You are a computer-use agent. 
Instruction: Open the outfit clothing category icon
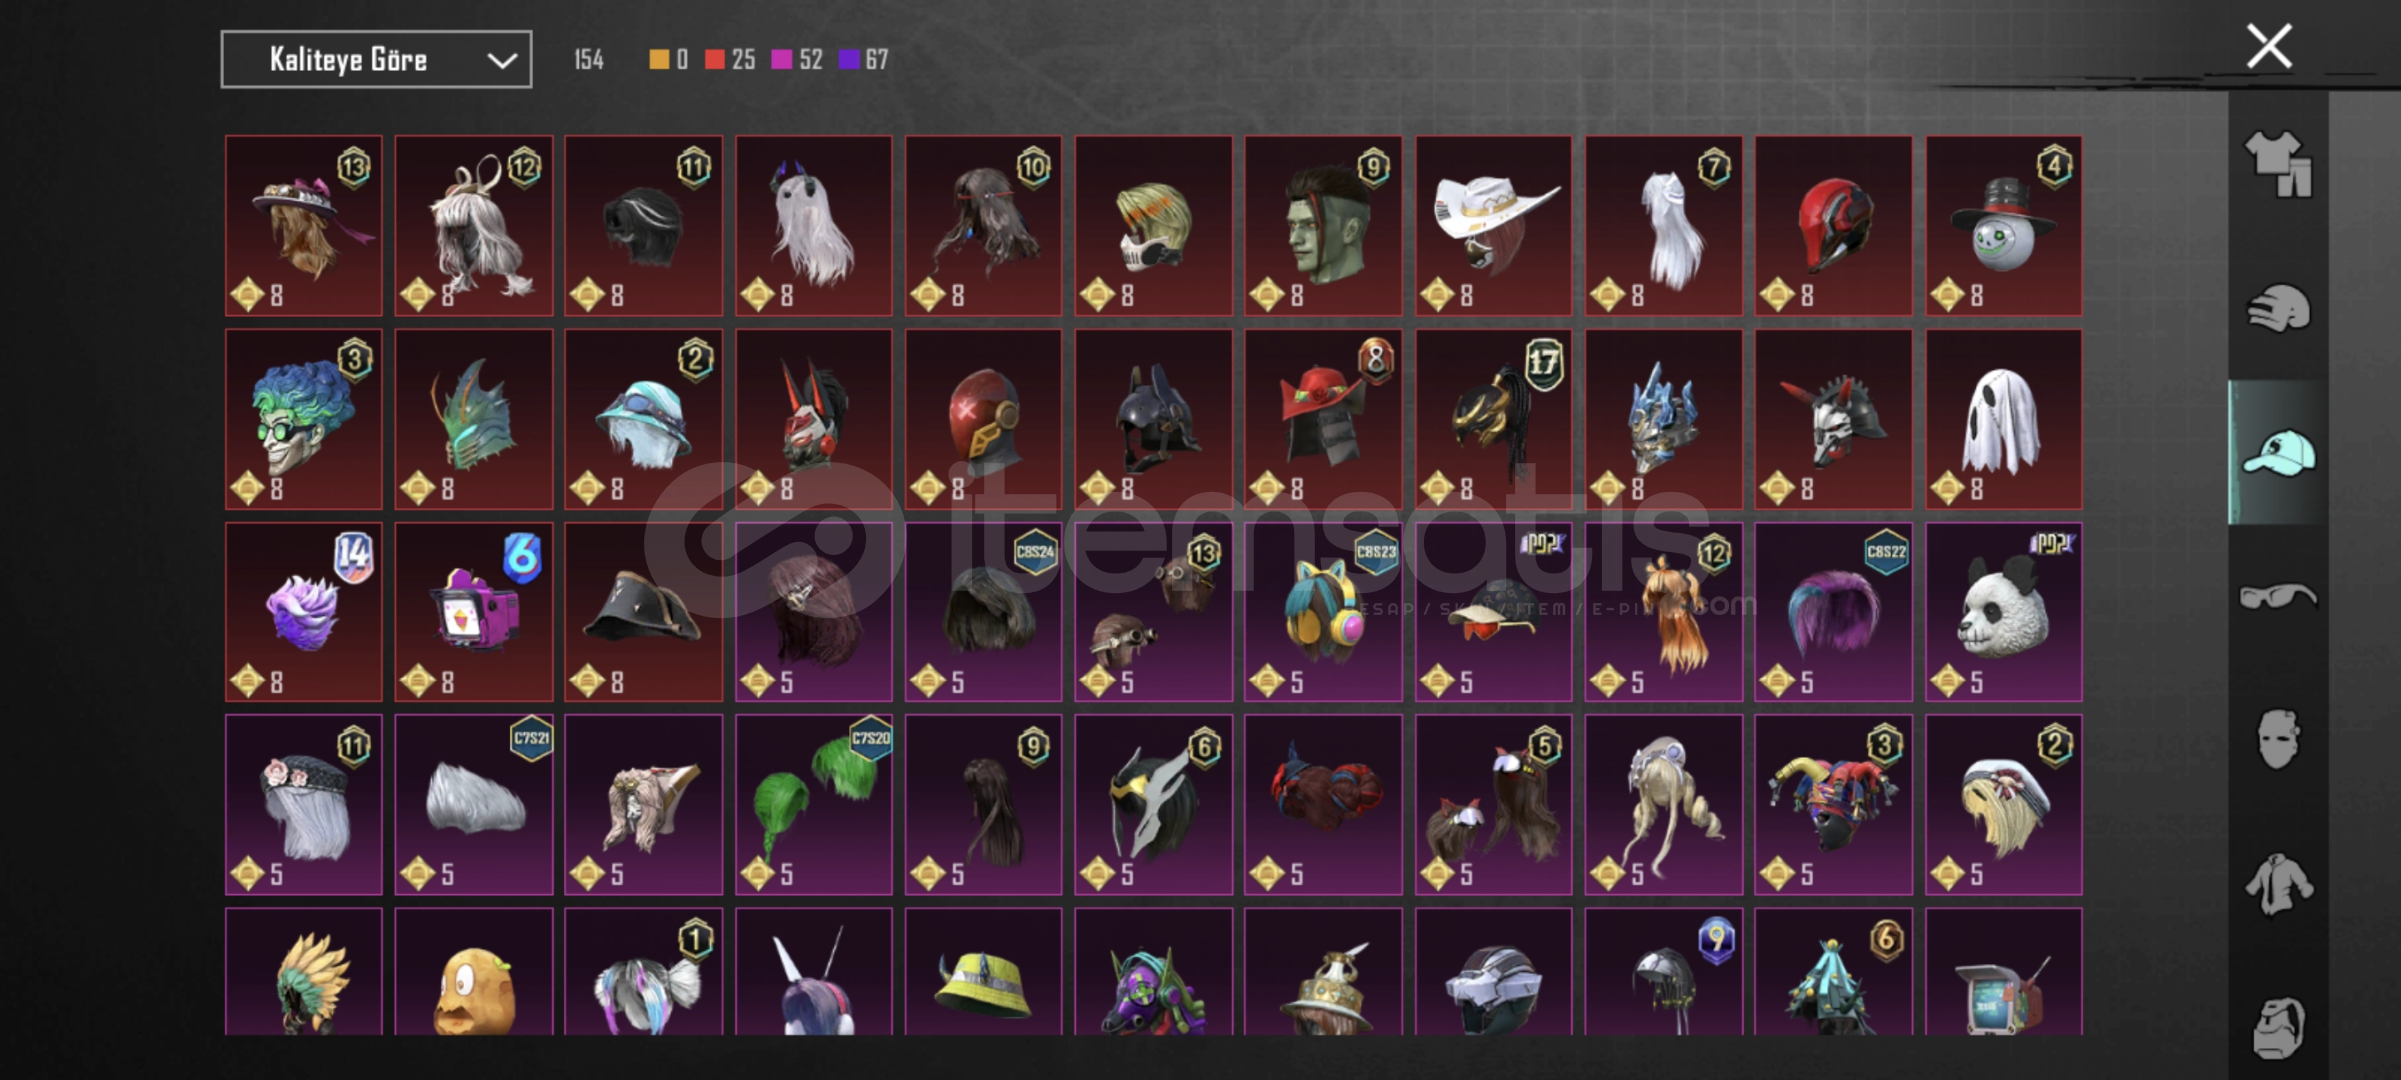[2278, 163]
